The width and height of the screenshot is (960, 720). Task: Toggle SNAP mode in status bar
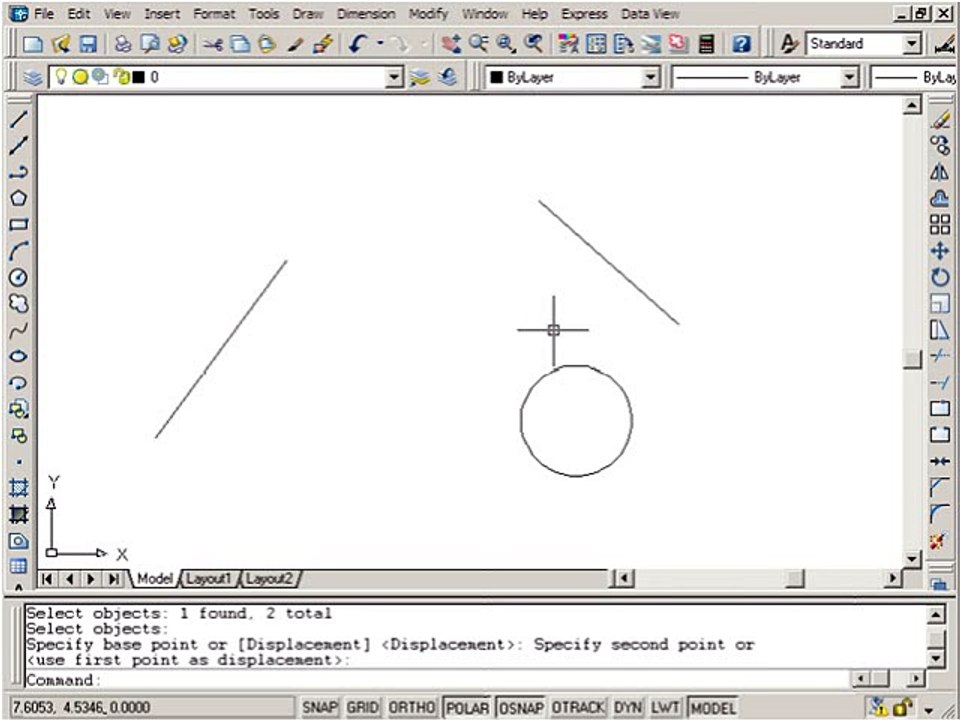coord(319,708)
